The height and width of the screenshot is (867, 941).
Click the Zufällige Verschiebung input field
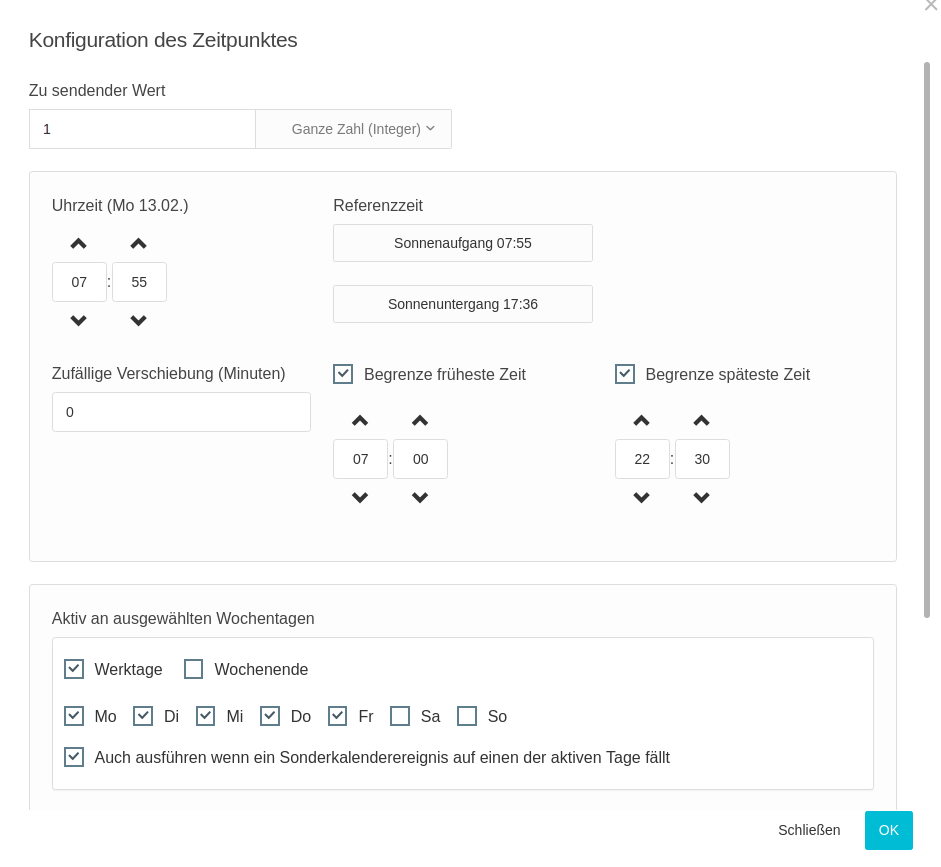(181, 412)
